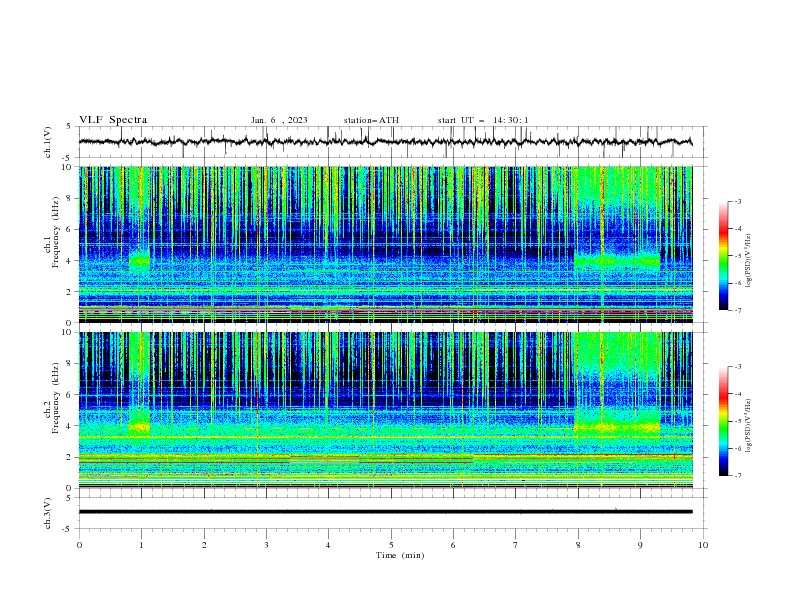Click time axis tick label "6"
Screen dimensions: 792x612
[x=453, y=545]
